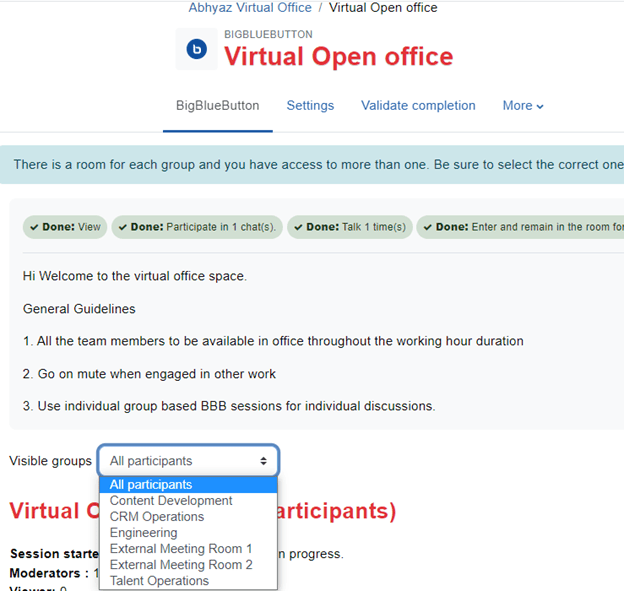
Task: Click Done: Participate in 1 chat(s) badge
Action: (197, 227)
